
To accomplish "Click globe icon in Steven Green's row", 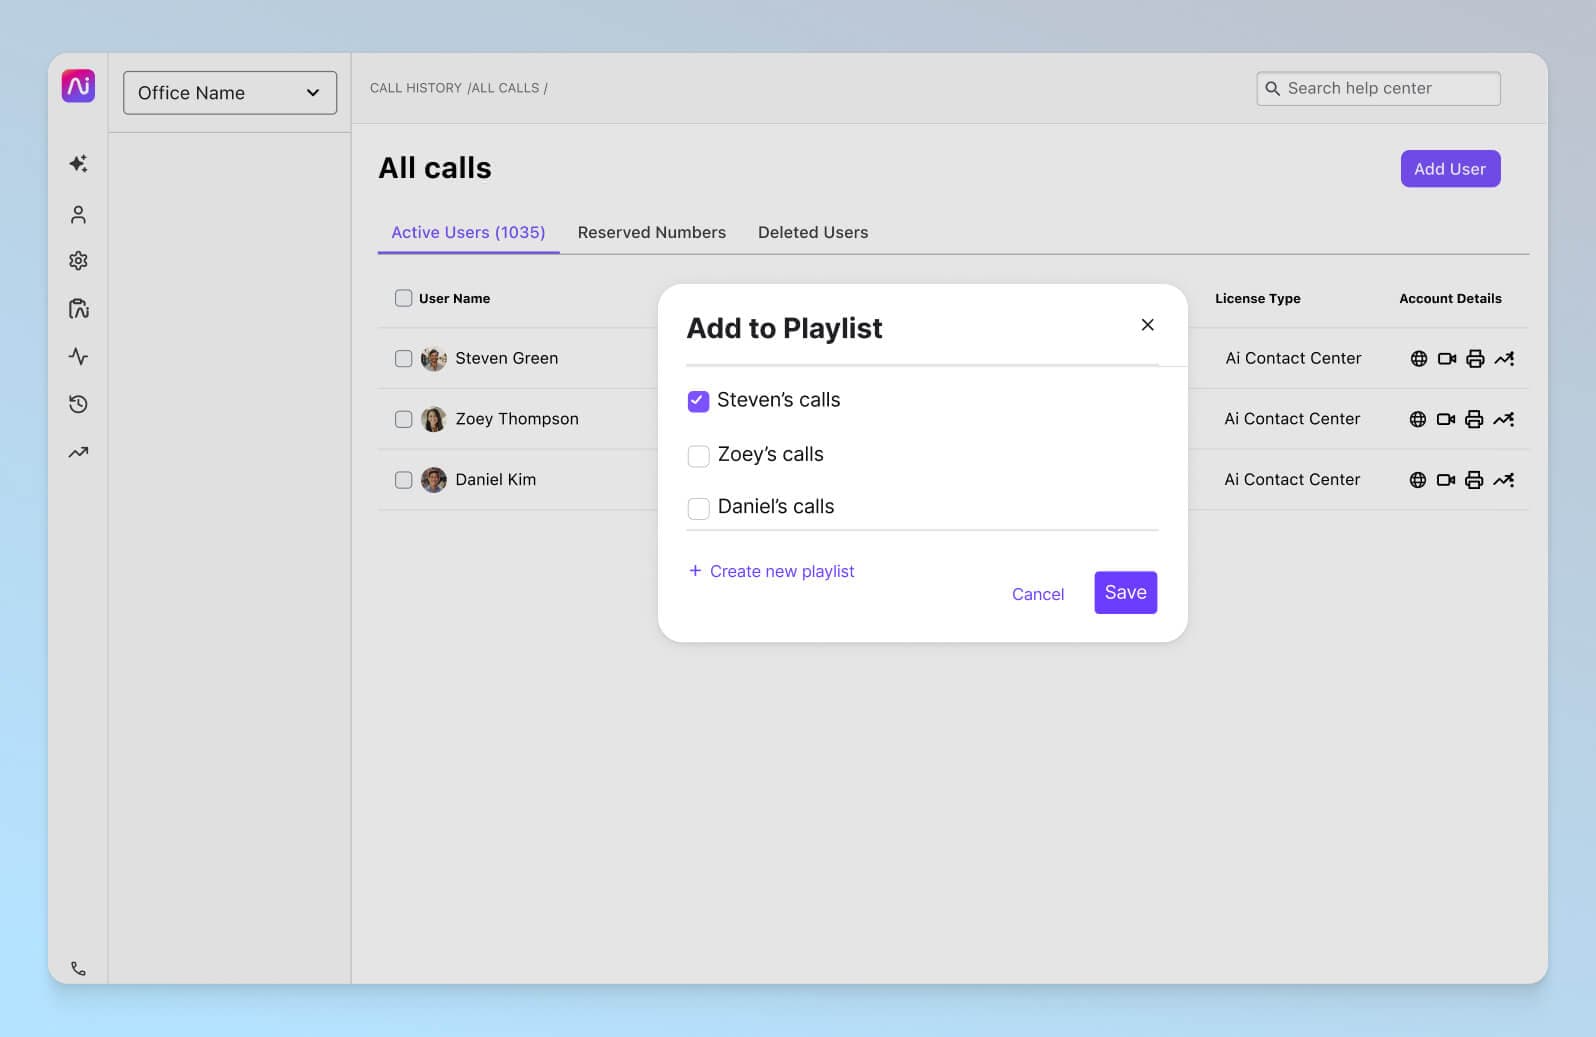I will pos(1418,359).
